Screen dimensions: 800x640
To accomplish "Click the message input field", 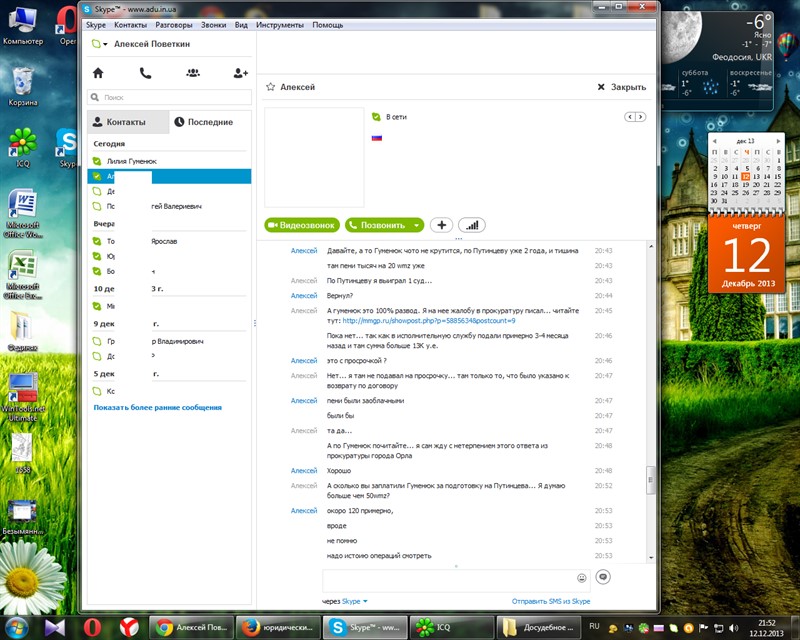I will (x=449, y=580).
